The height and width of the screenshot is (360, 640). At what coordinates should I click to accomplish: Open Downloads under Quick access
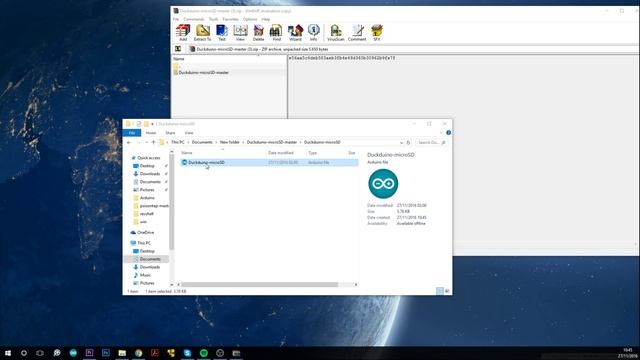click(x=147, y=174)
